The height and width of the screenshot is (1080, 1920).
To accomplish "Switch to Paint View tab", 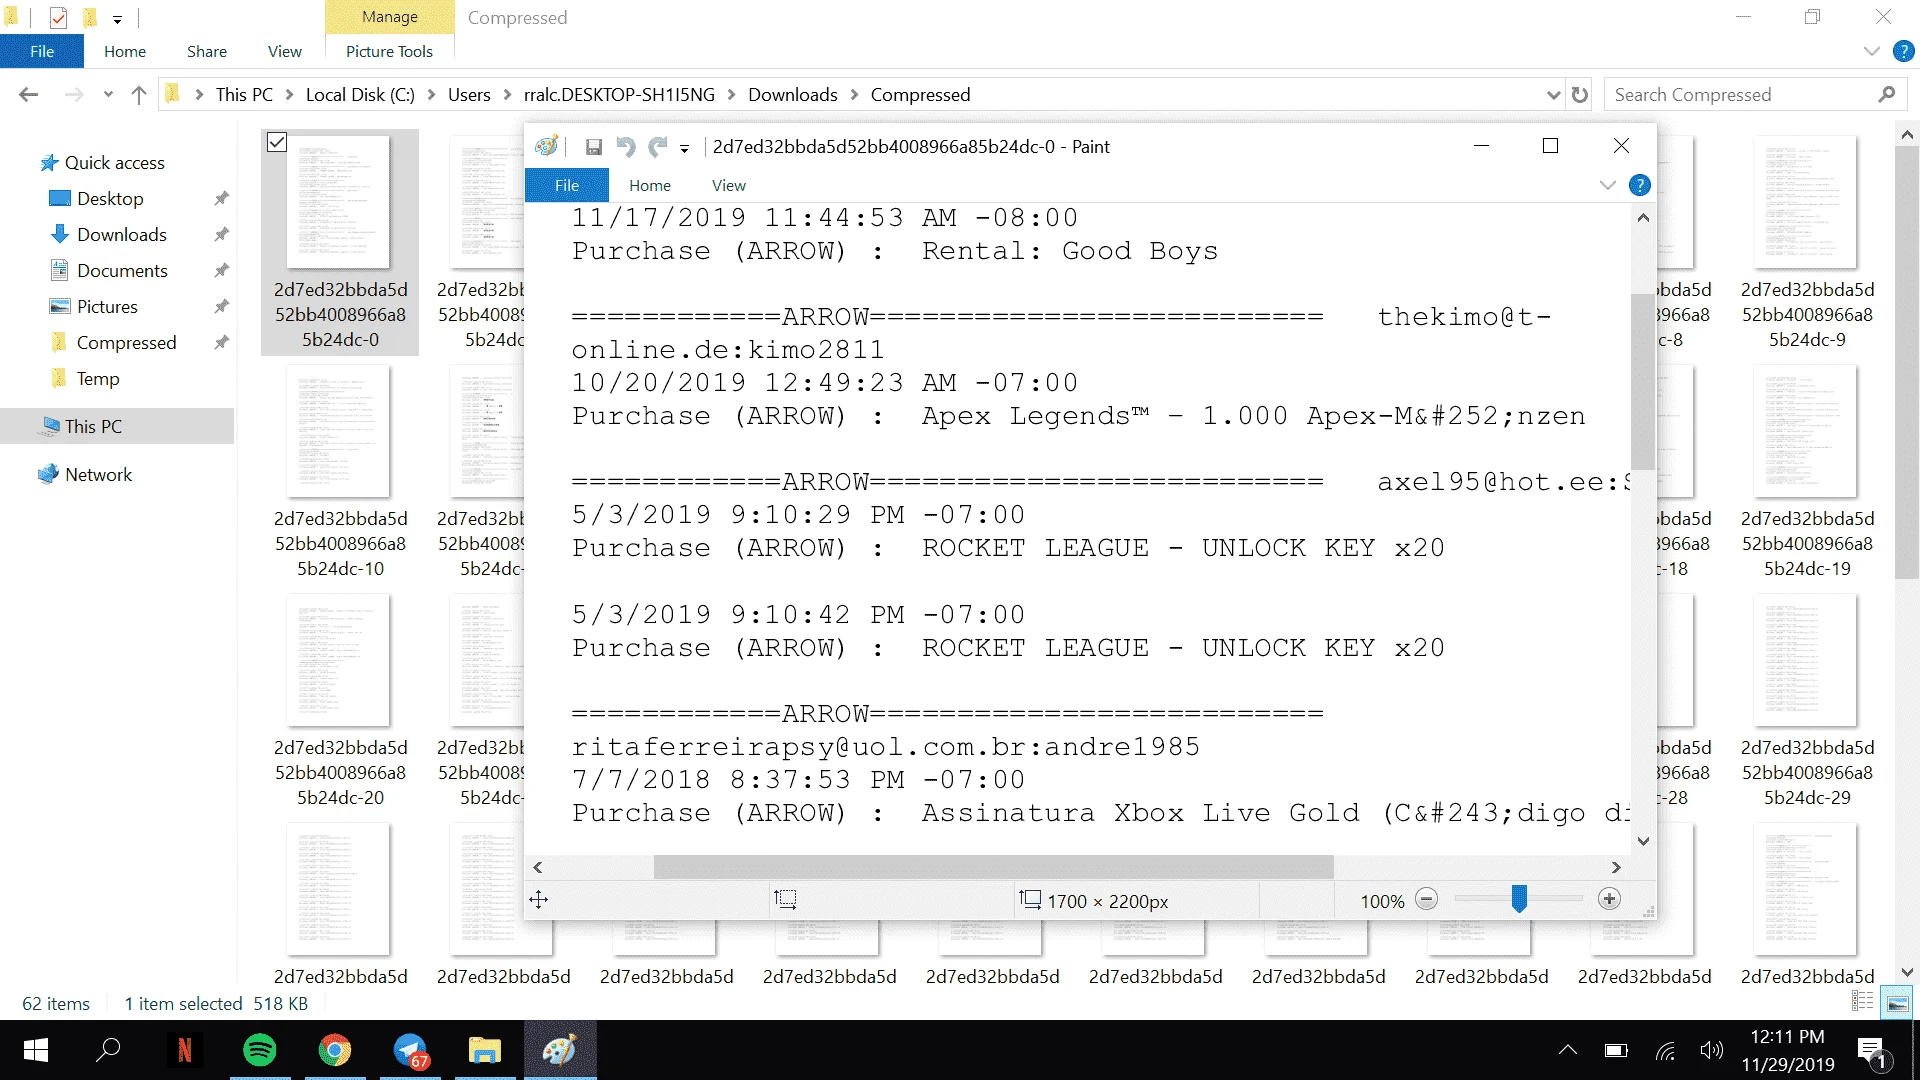I will [x=729, y=185].
